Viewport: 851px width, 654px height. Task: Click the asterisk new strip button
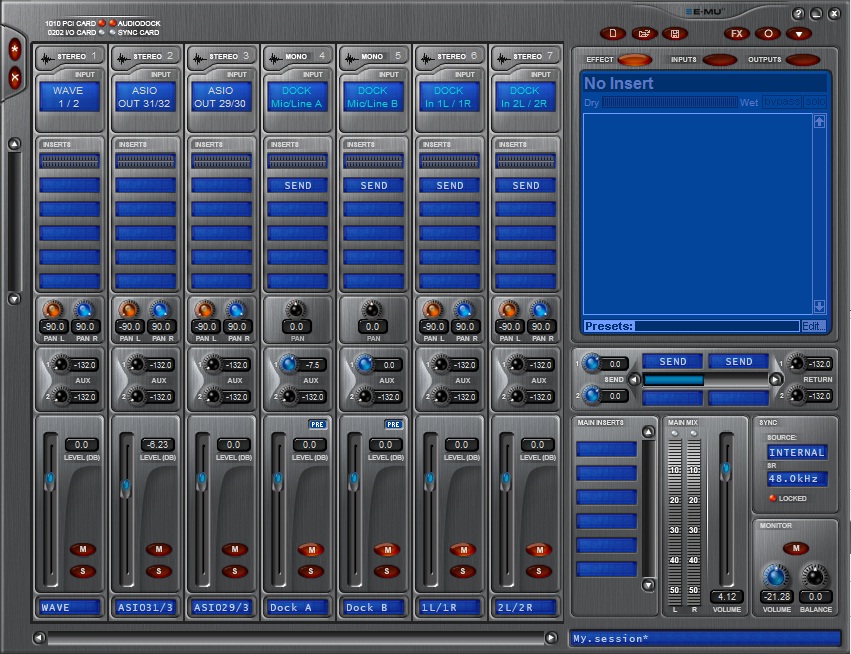15,49
